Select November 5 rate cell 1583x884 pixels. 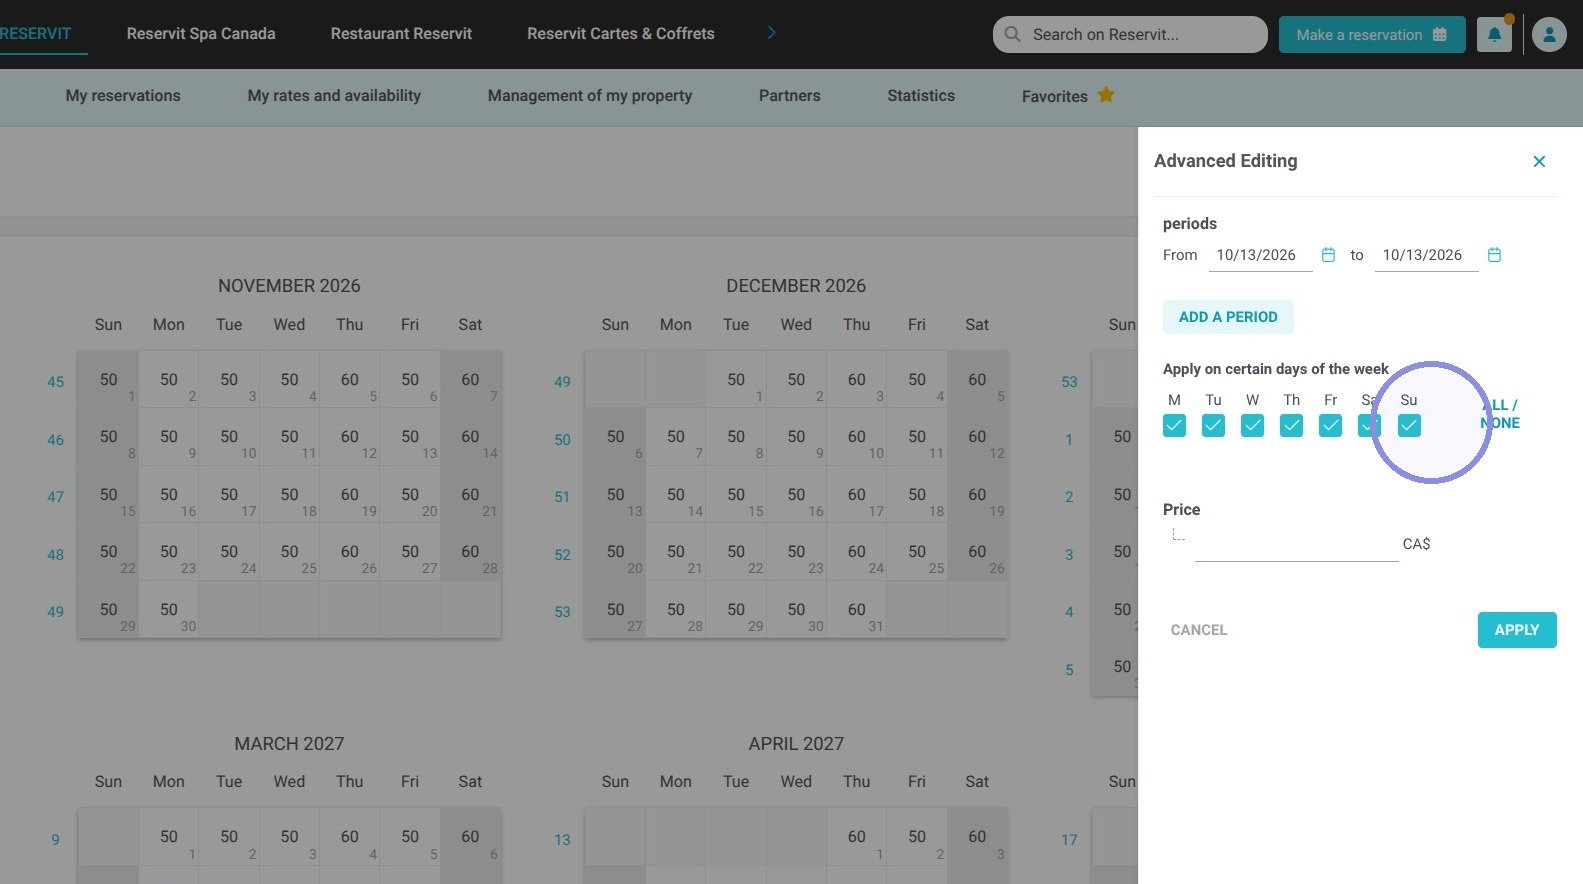pos(350,380)
